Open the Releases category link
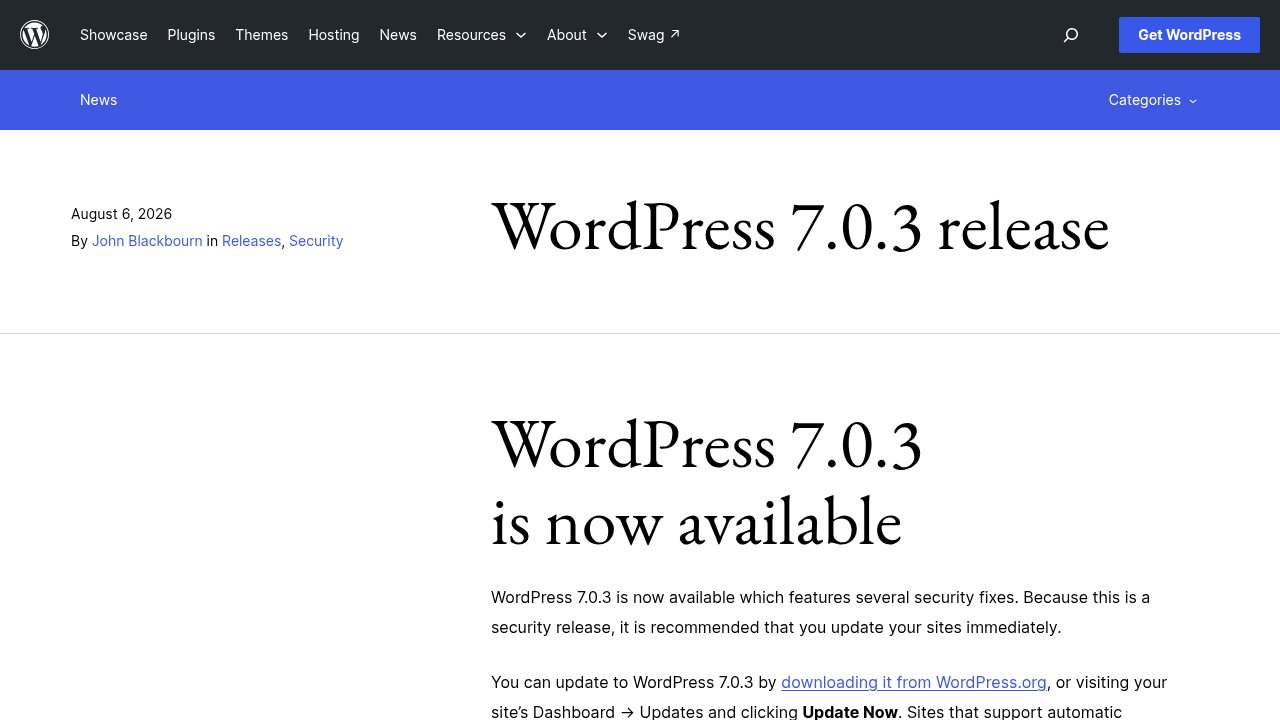 (251, 241)
